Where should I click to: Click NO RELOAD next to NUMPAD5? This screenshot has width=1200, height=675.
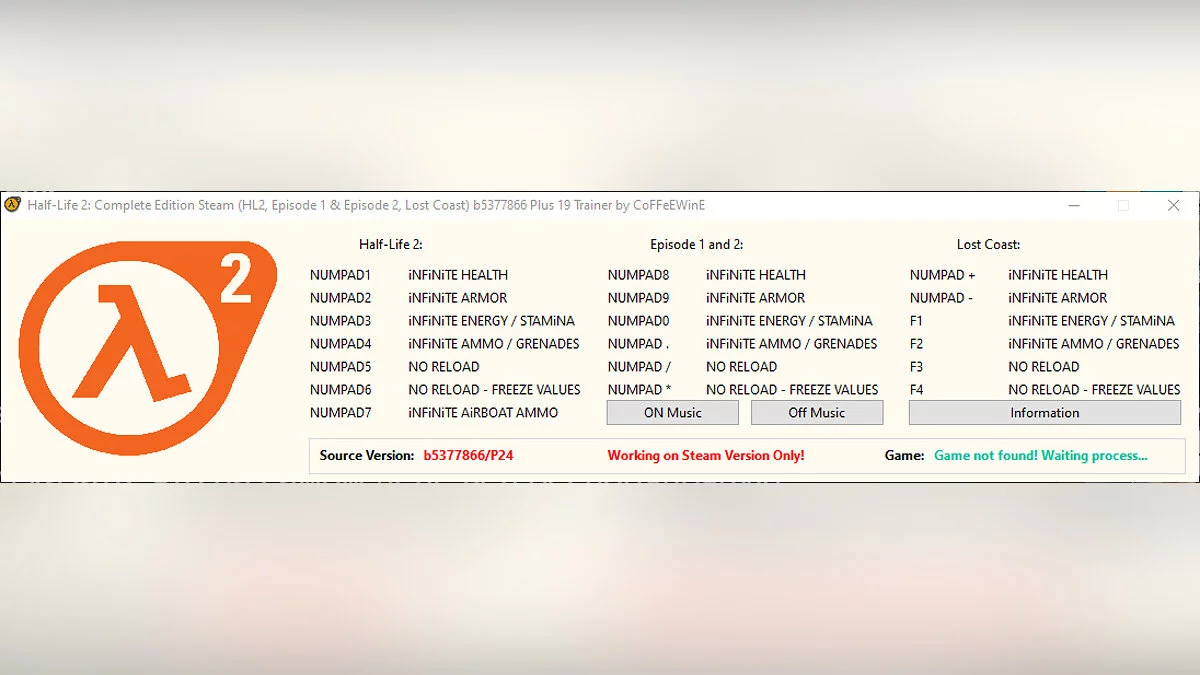[x=444, y=367]
